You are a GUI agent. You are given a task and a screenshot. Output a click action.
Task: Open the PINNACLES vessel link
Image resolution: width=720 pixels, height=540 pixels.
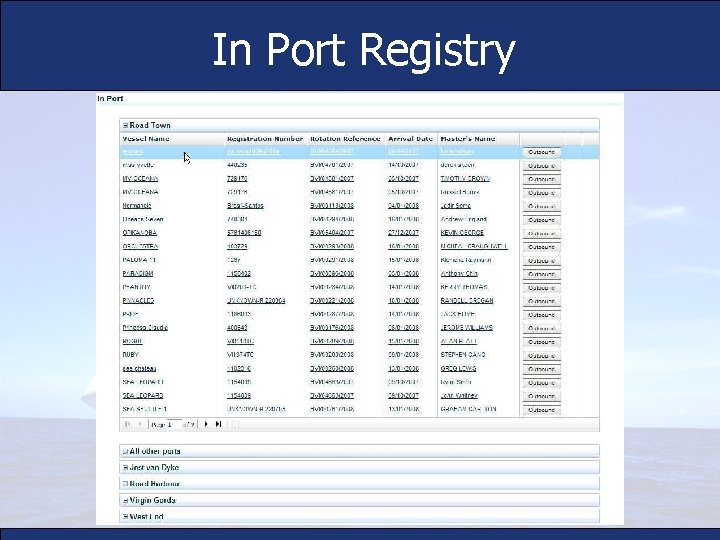(138, 301)
